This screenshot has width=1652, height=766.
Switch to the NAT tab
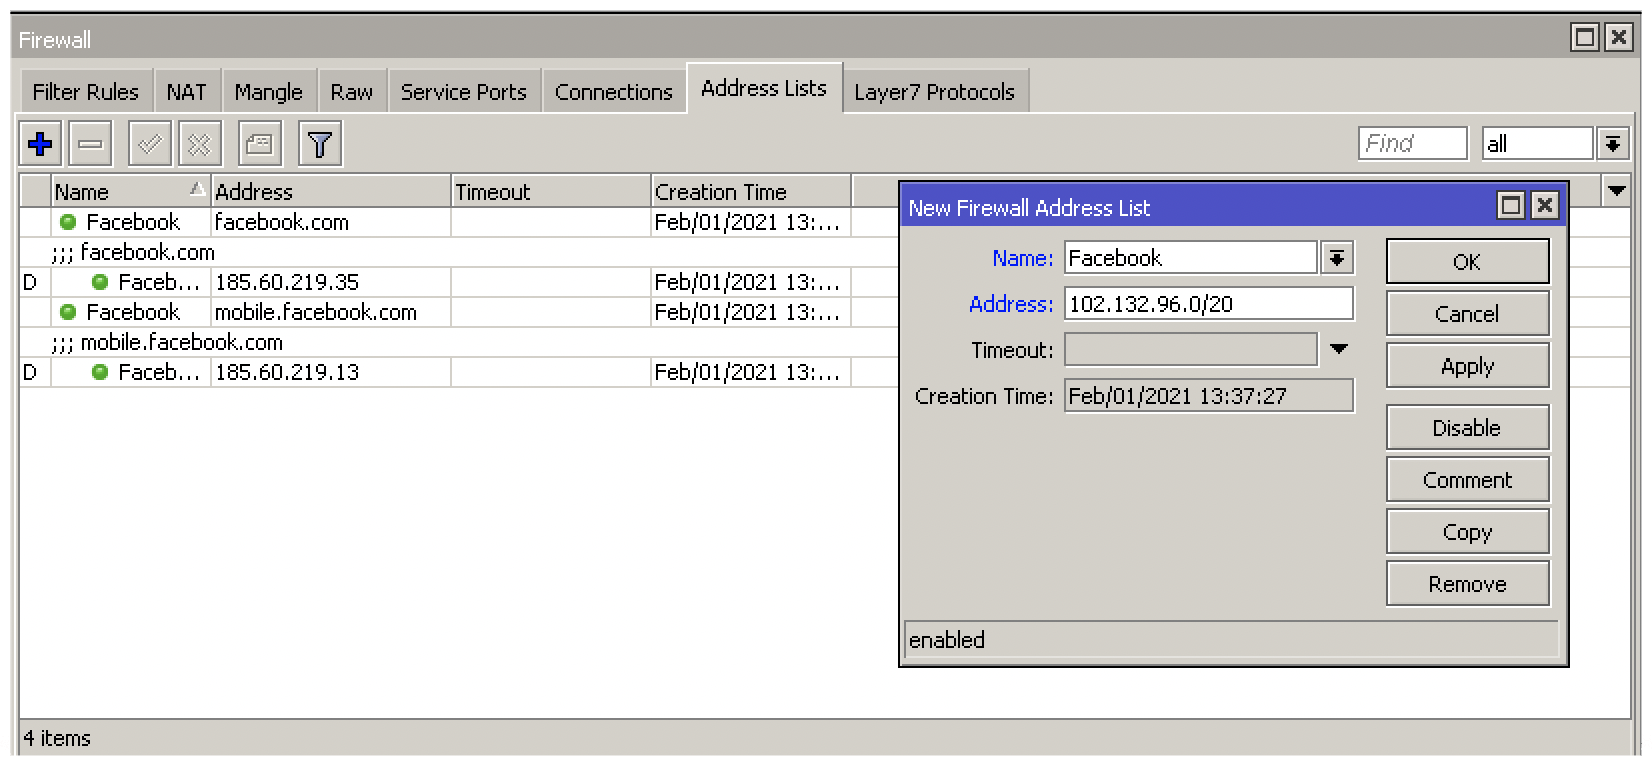pos(187,92)
